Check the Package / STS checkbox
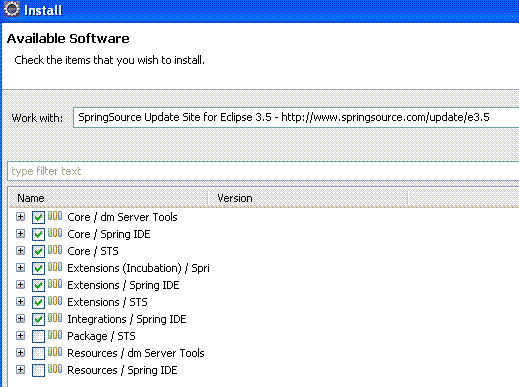Image resolution: width=519 pixels, height=387 pixels. 38,337
